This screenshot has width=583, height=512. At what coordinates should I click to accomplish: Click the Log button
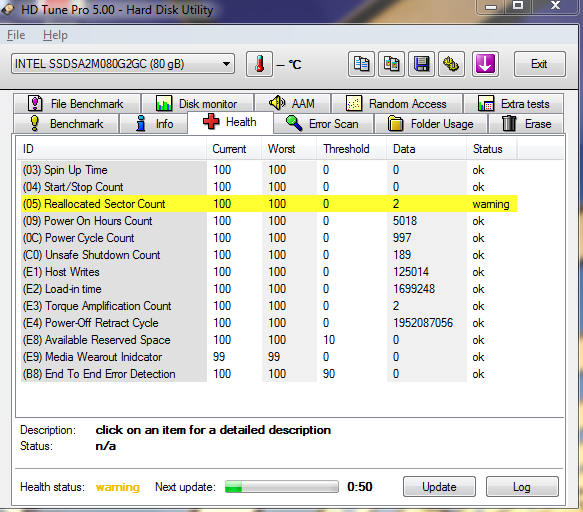pos(522,487)
